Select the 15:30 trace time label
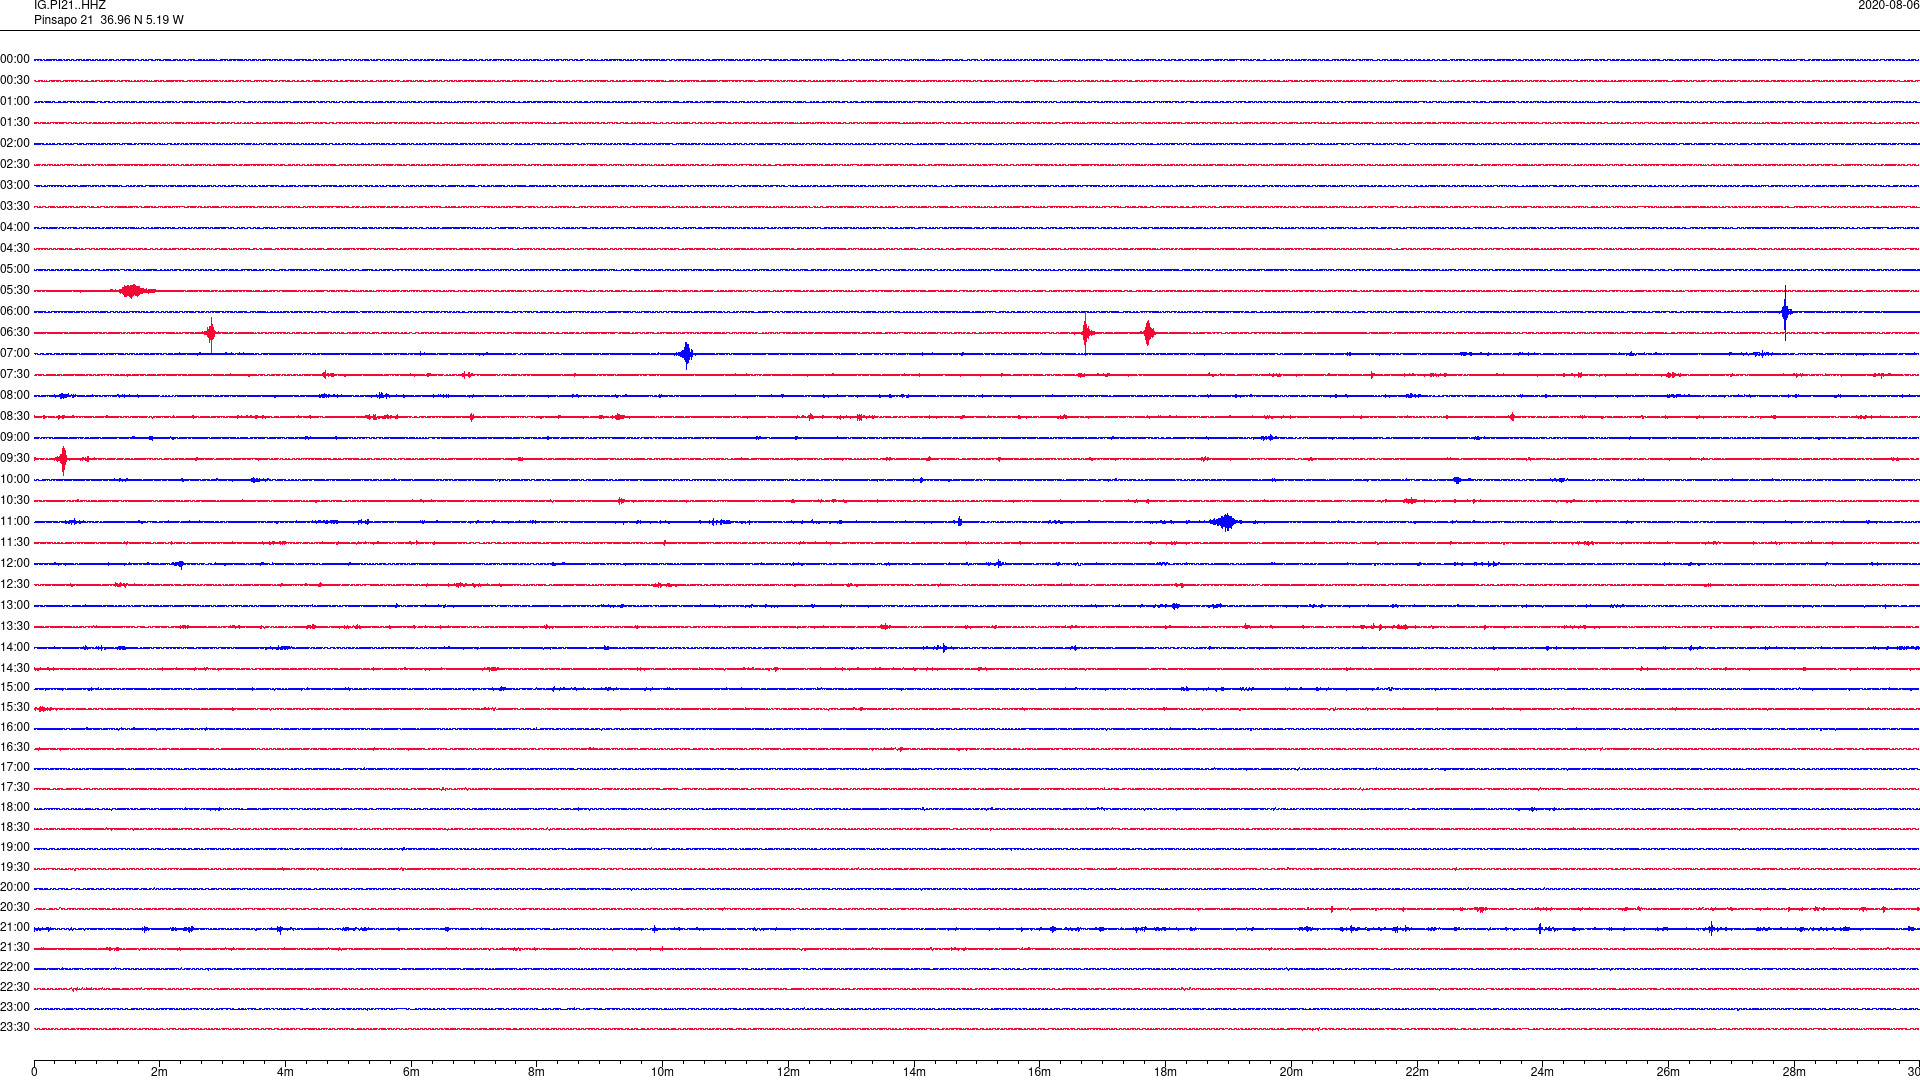 (15, 708)
